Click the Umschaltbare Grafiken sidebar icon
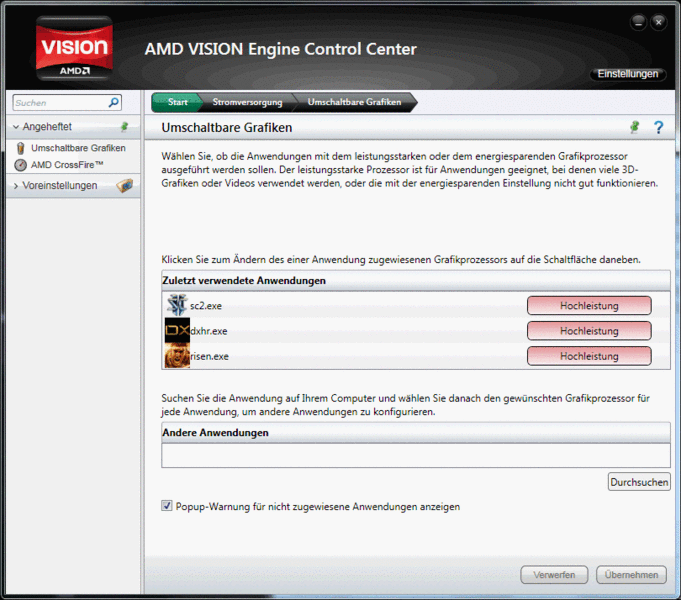Image resolution: width=681 pixels, height=600 pixels. tap(20, 148)
